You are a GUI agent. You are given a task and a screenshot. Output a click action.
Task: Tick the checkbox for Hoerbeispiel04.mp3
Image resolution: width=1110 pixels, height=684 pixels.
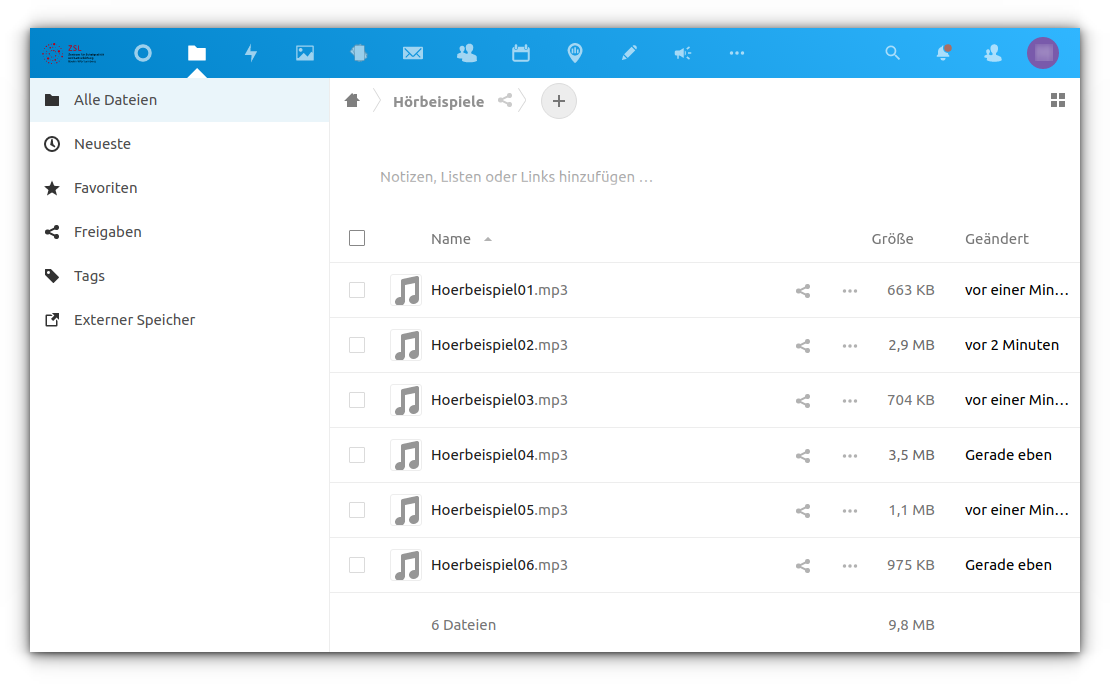[x=357, y=455]
